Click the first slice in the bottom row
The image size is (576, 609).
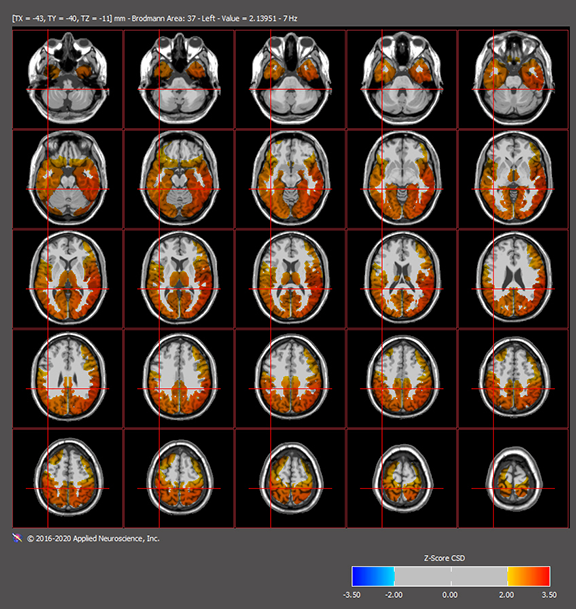click(x=68, y=478)
